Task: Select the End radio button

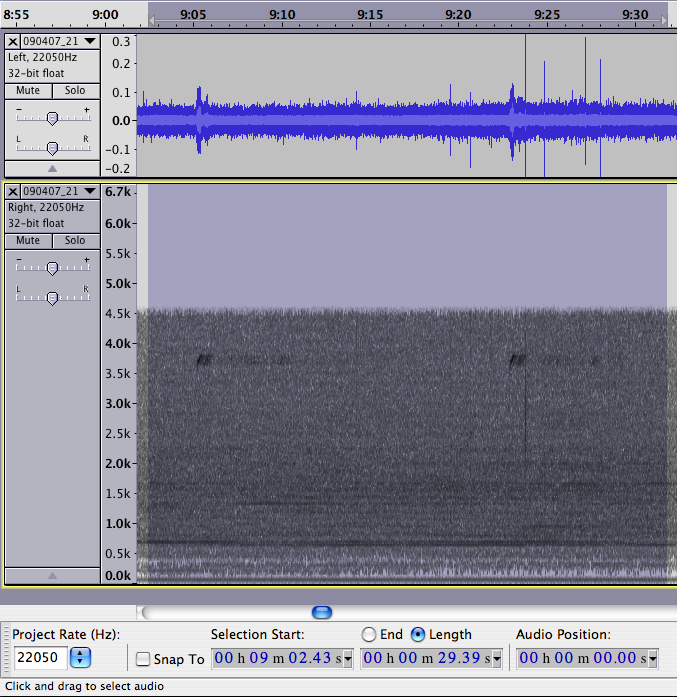Action: [x=369, y=634]
